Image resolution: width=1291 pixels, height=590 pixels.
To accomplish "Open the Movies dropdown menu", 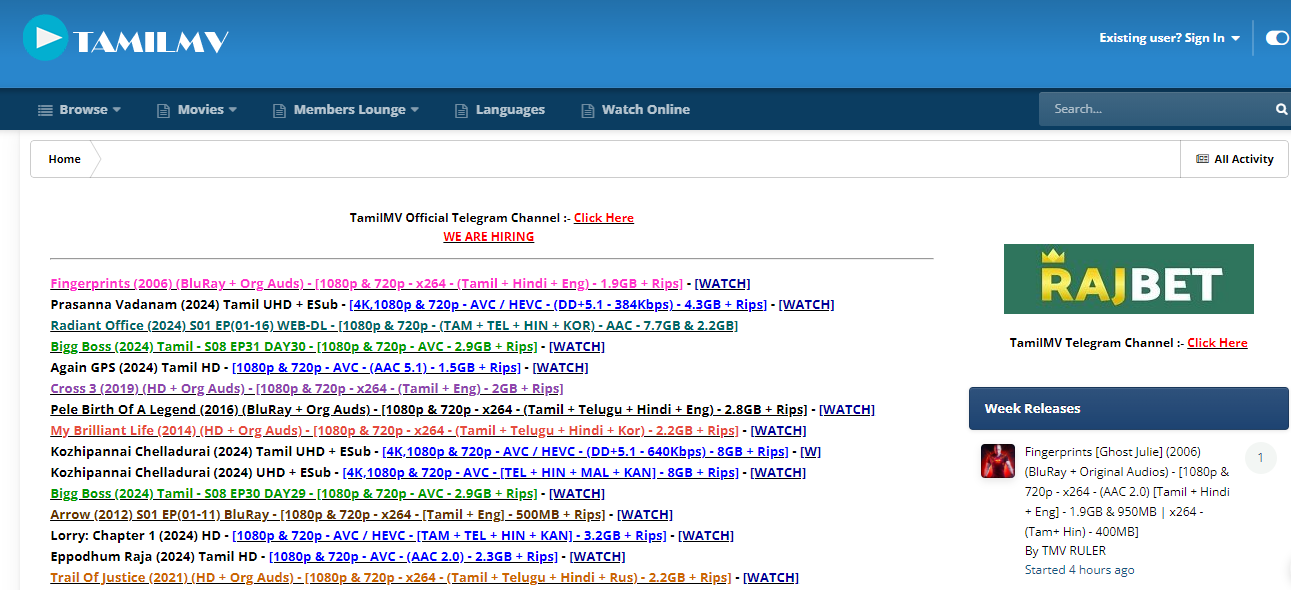I will pos(197,110).
